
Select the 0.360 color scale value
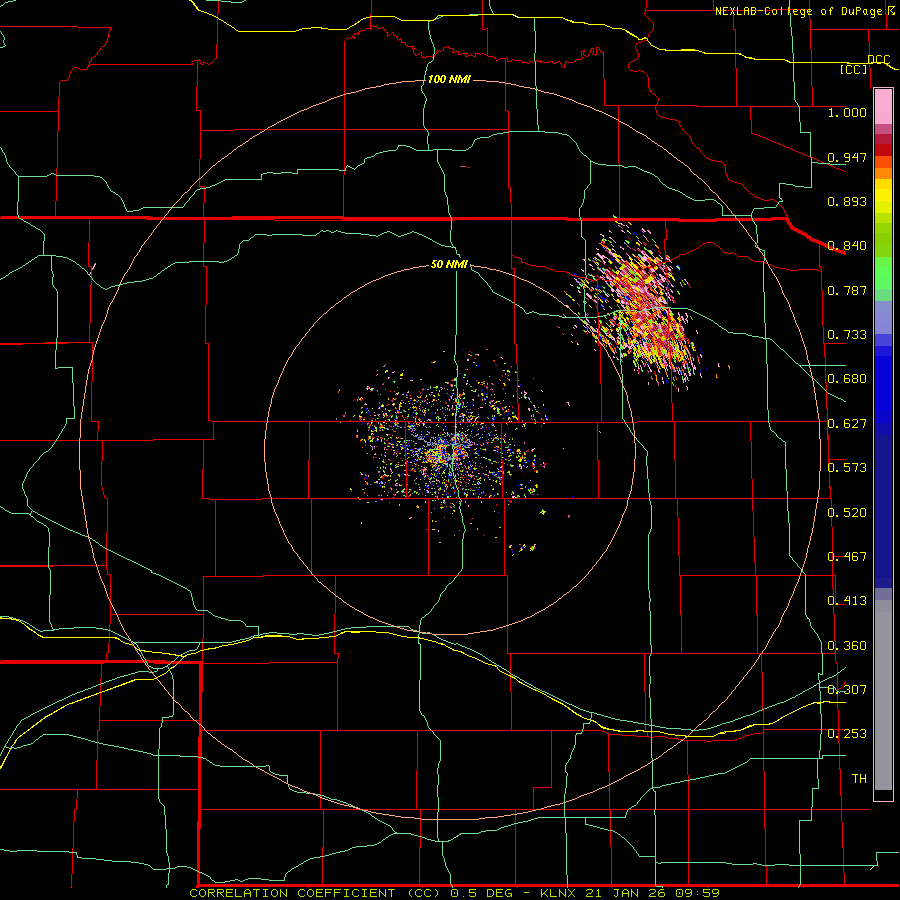tap(847, 645)
